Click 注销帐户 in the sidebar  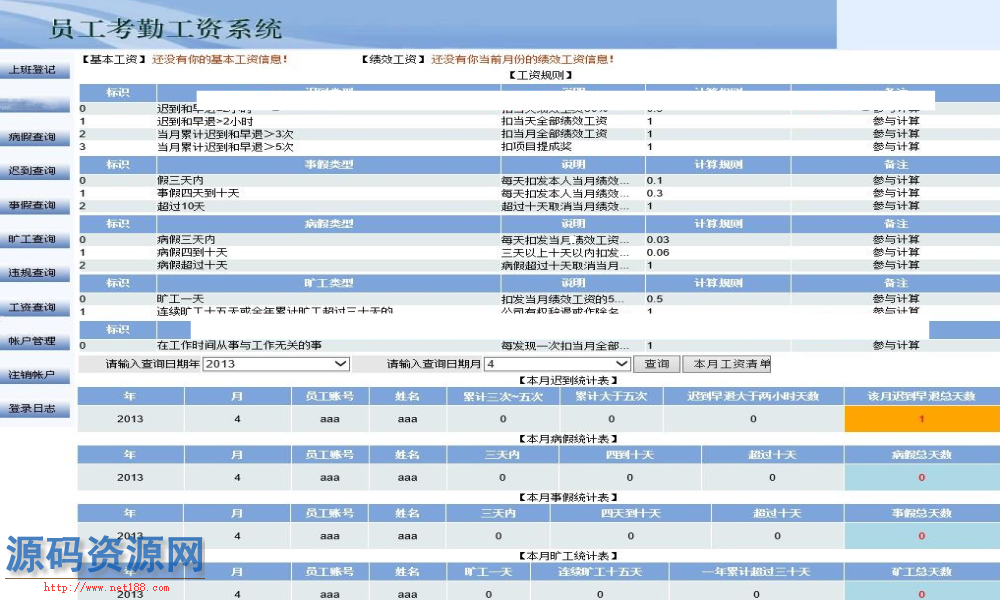coord(32,375)
